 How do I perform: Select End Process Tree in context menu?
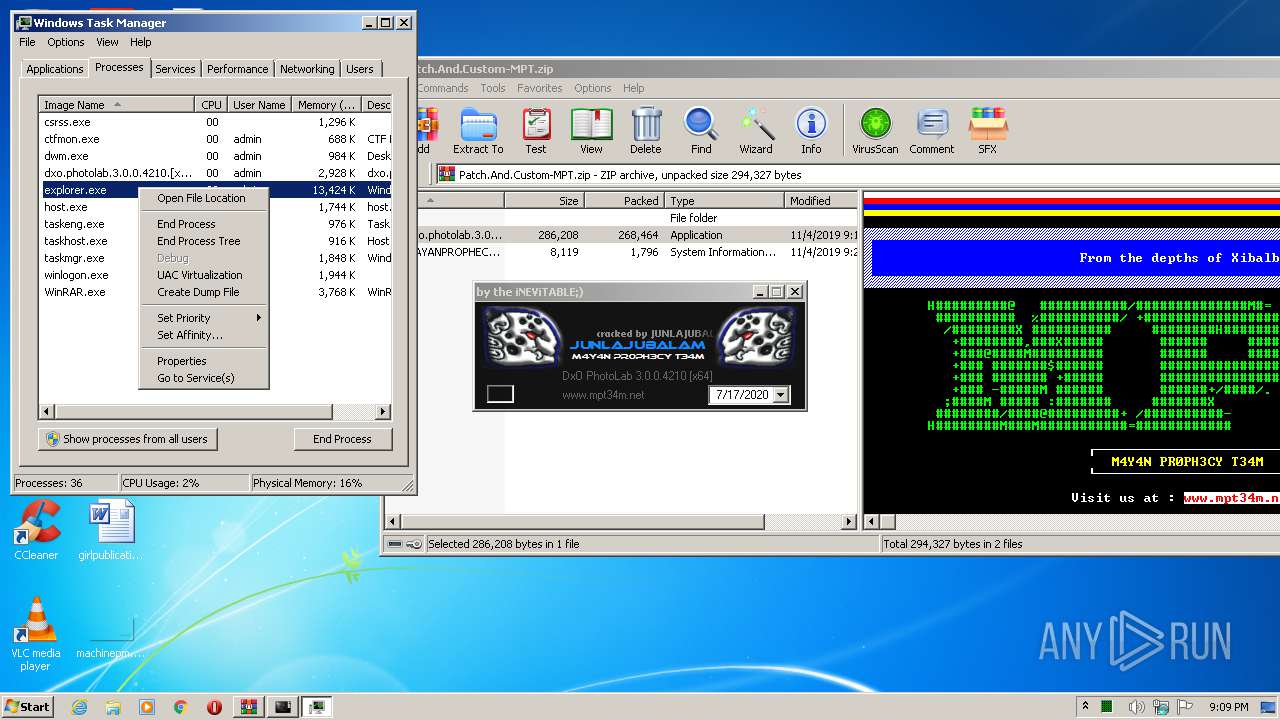click(x=204, y=241)
